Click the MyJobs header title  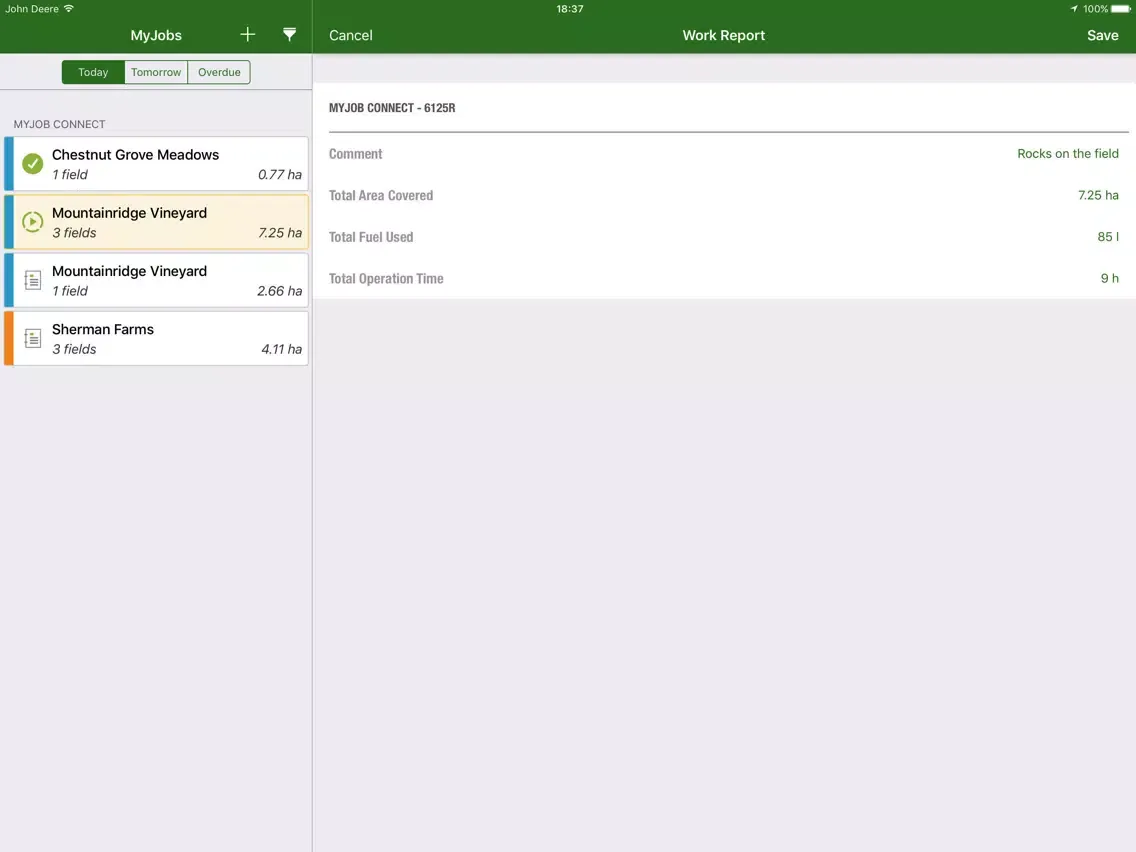(156, 36)
